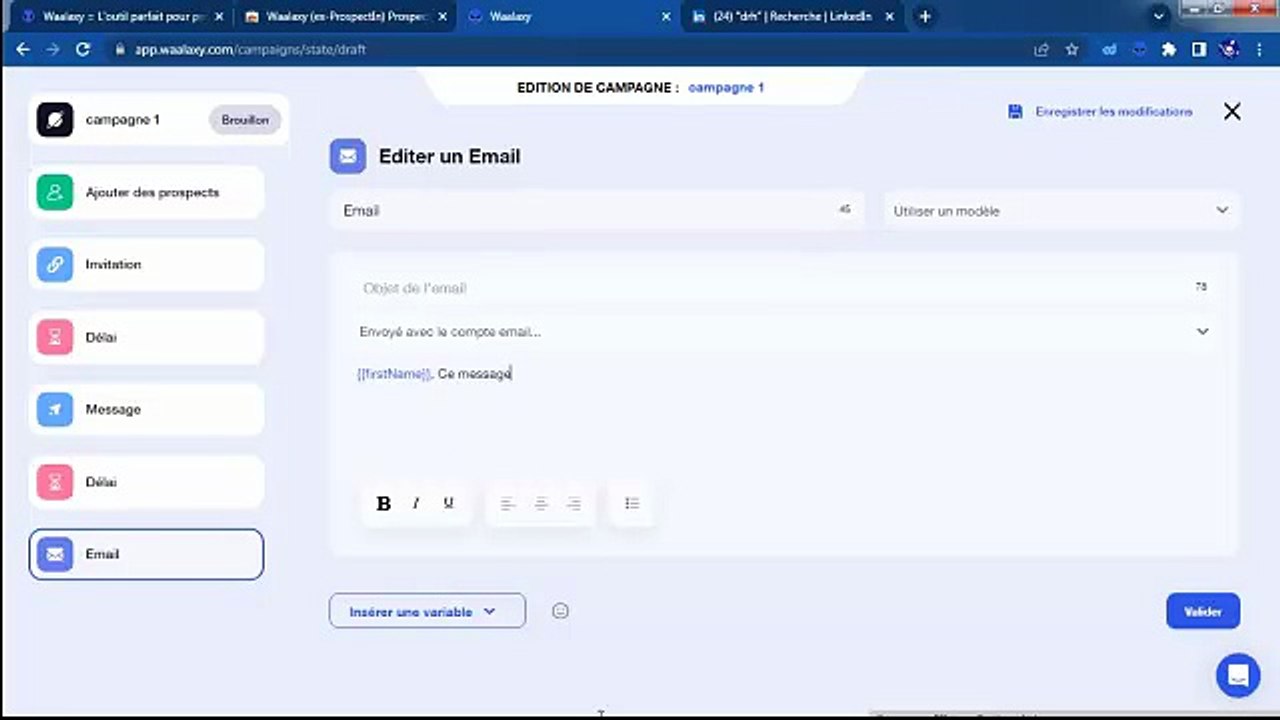
Task: Click the campagne 1 planet icon
Action: (x=55, y=120)
